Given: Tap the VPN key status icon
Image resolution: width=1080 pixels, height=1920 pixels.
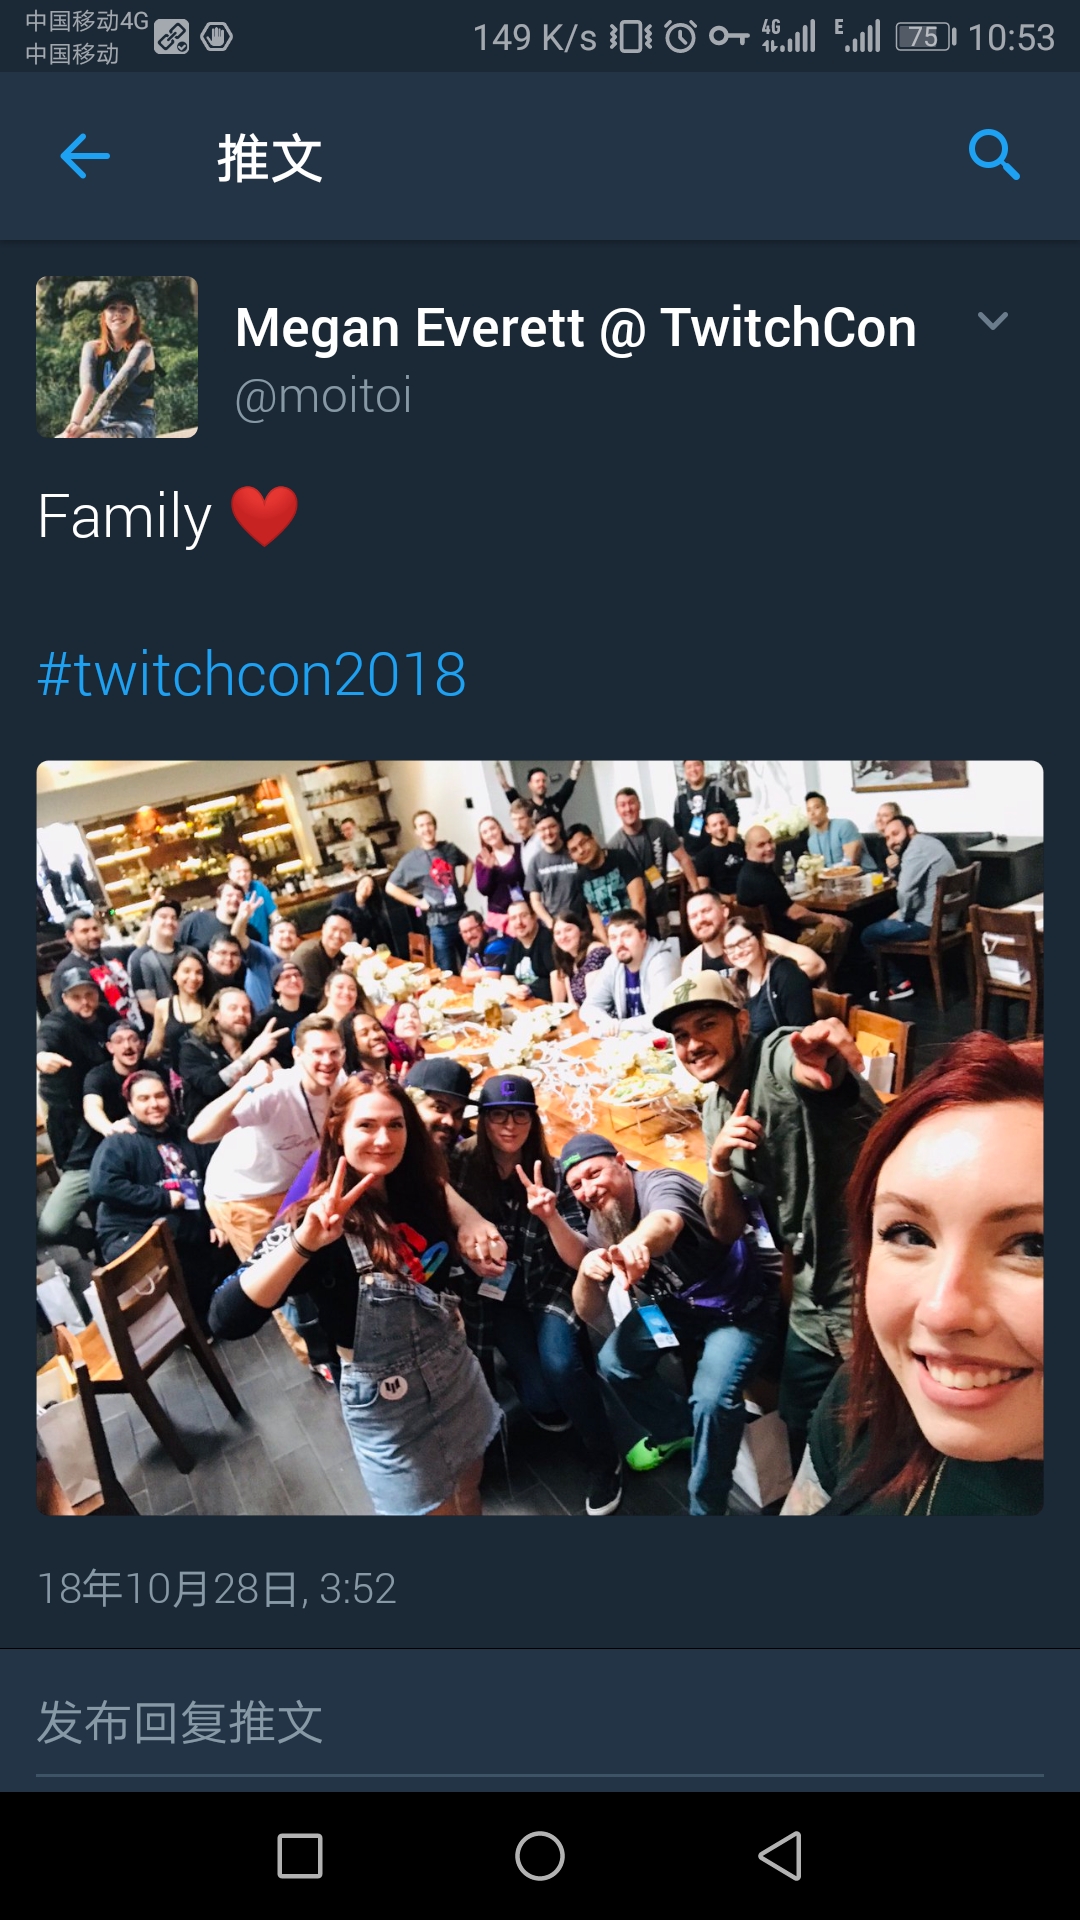Looking at the screenshot, I should (x=729, y=37).
